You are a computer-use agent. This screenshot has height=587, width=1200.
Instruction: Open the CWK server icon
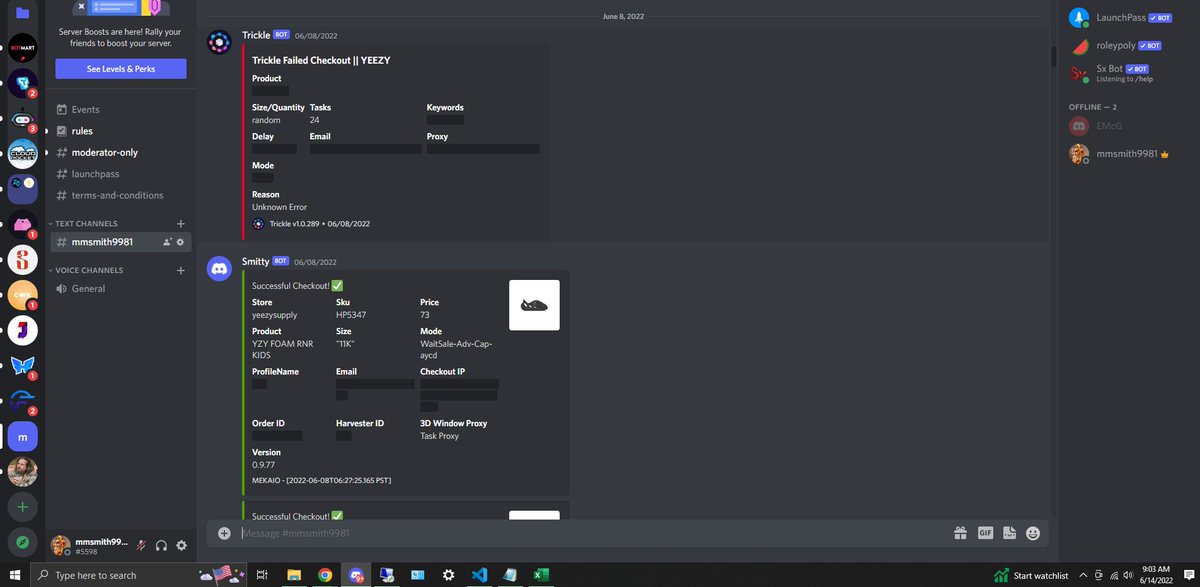coord(22,295)
